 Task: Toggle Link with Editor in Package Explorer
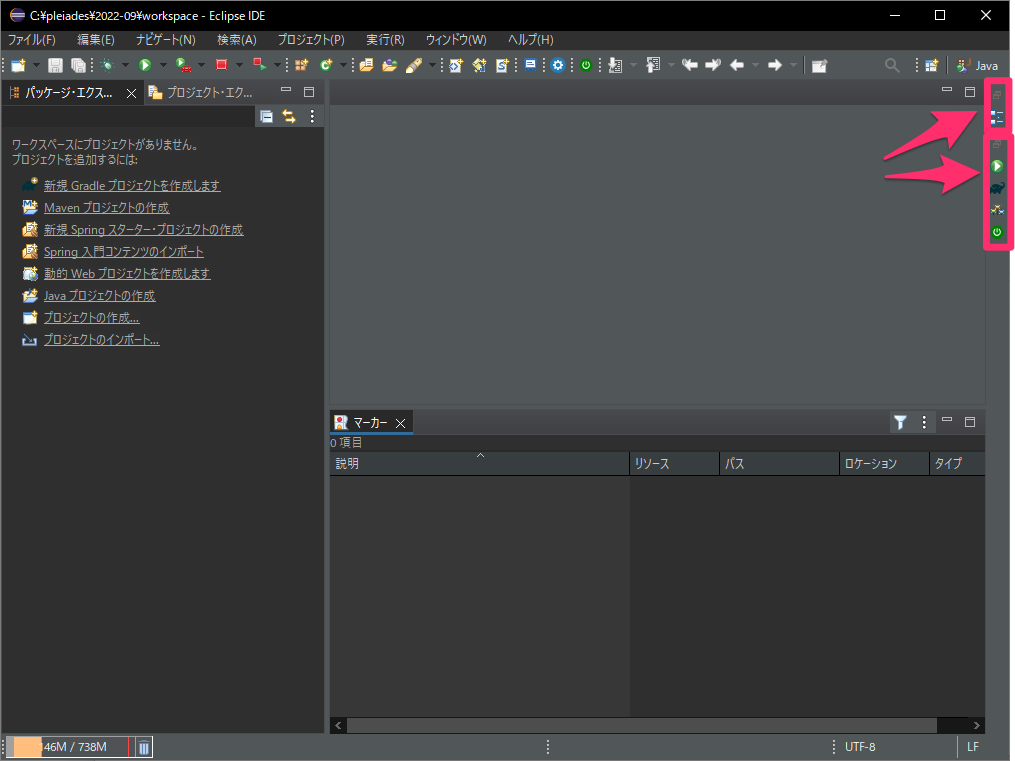pyautogui.click(x=289, y=116)
